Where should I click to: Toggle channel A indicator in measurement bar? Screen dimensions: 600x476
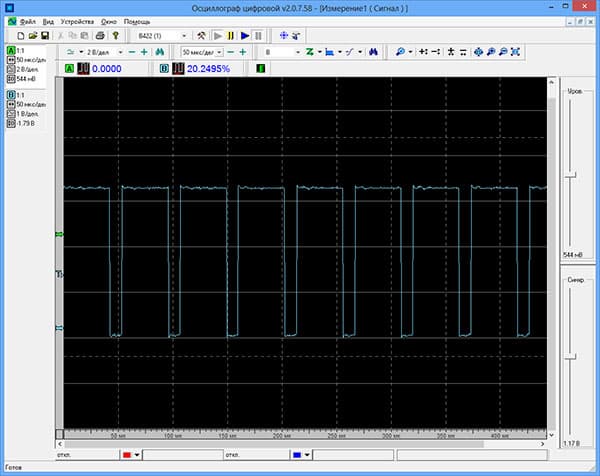pyautogui.click(x=69, y=69)
